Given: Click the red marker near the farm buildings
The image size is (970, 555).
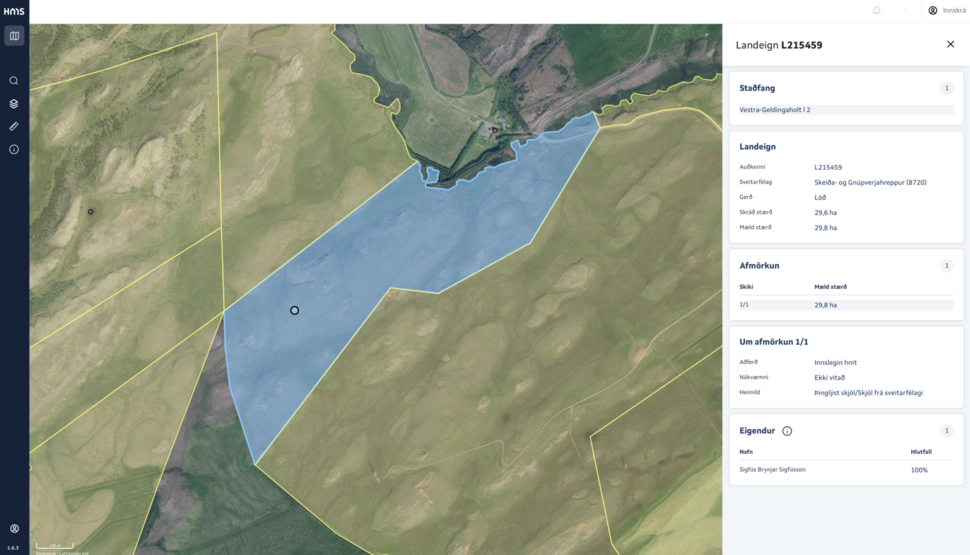Looking at the screenshot, I should (x=494, y=131).
